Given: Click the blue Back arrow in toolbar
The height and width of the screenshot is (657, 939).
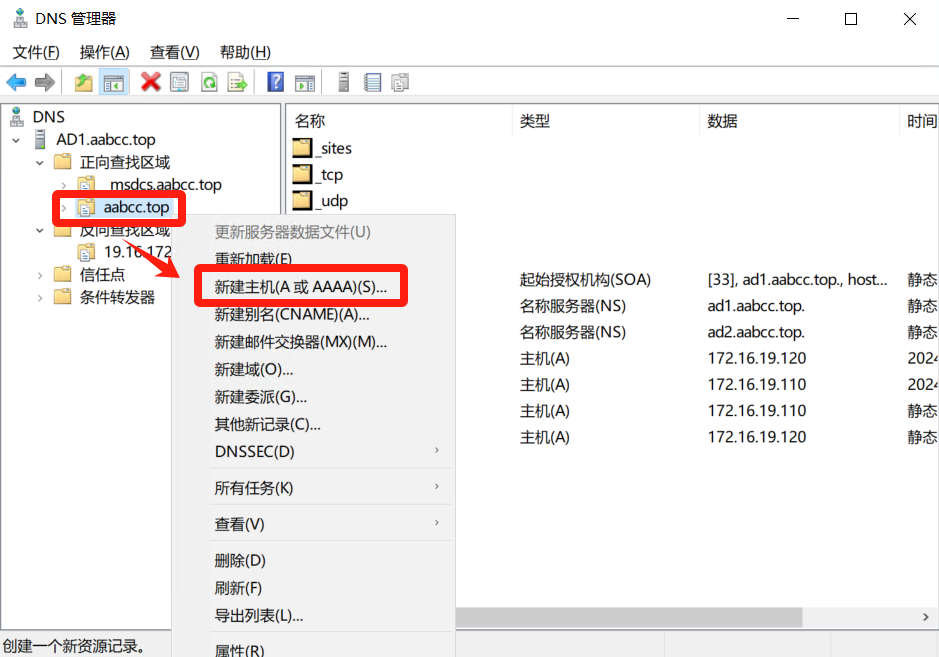Looking at the screenshot, I should pyautogui.click(x=16, y=82).
